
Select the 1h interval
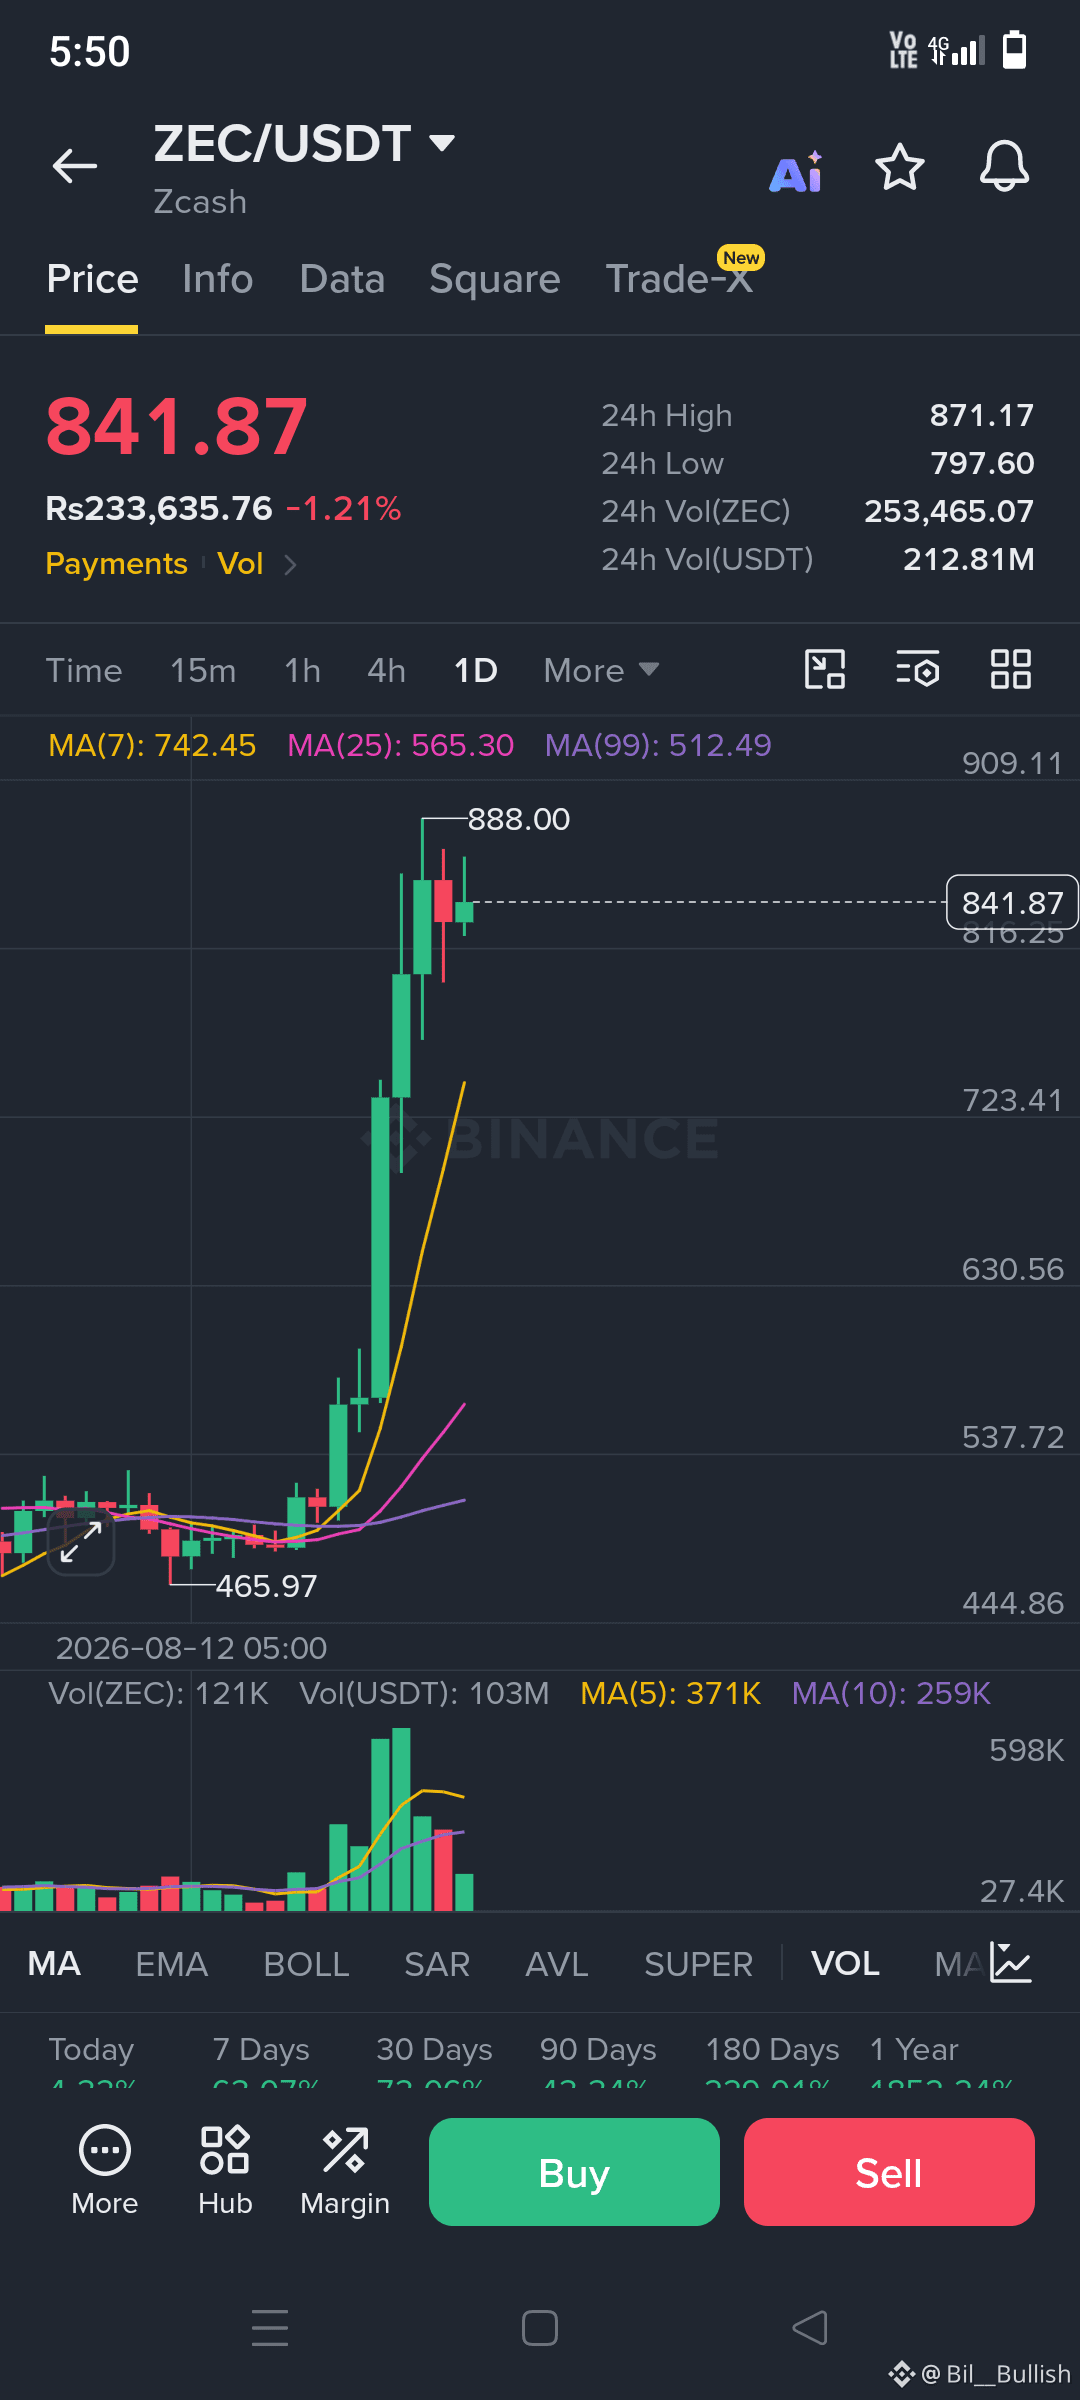(302, 670)
